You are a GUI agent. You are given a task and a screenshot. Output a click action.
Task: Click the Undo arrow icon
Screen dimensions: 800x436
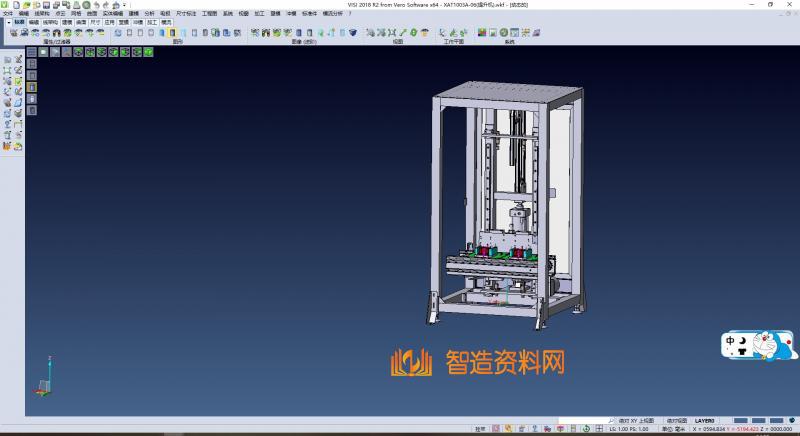click(x=96, y=5)
